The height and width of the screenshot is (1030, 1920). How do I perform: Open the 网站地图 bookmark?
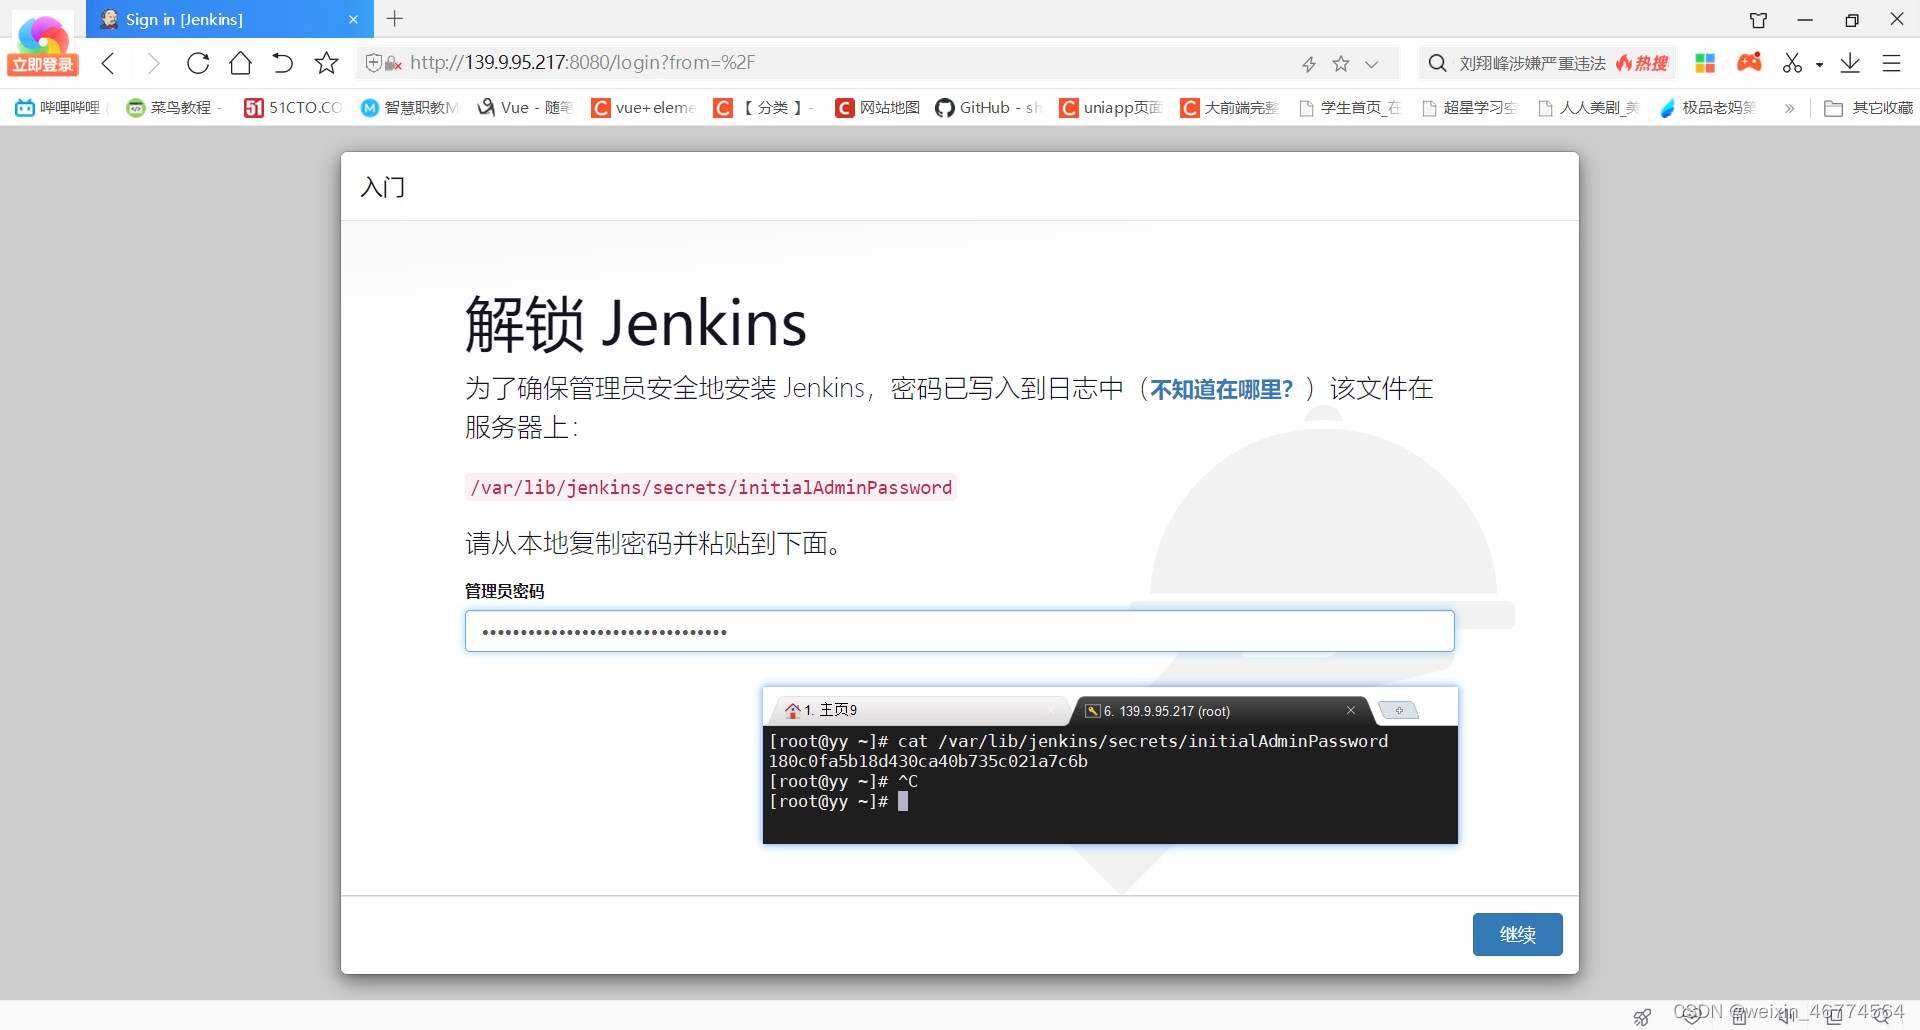878,107
